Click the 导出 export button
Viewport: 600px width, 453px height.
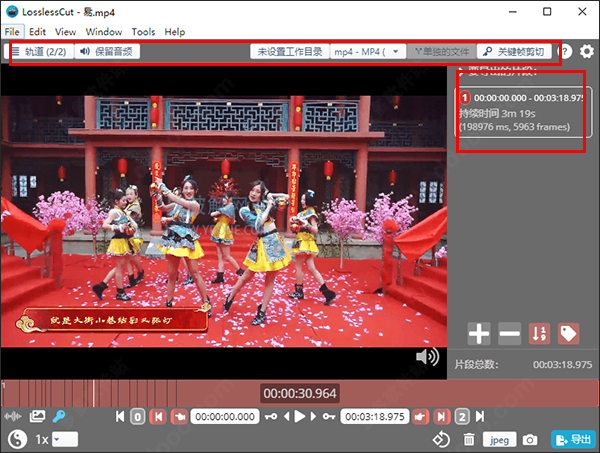(574, 439)
